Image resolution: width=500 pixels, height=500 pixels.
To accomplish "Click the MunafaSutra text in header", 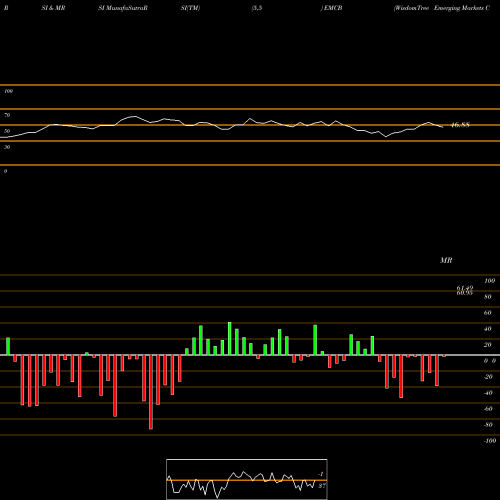I will [123, 8].
